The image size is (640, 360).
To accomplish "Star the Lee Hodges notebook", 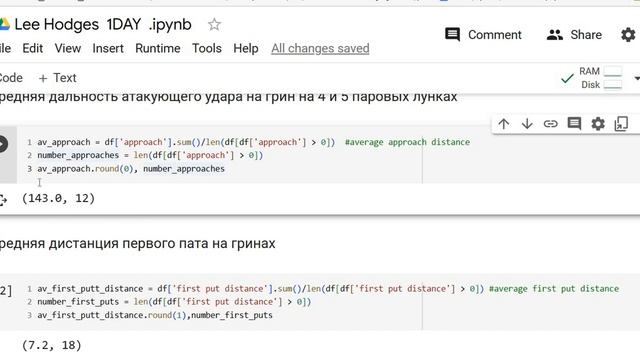I will click(x=214, y=24).
